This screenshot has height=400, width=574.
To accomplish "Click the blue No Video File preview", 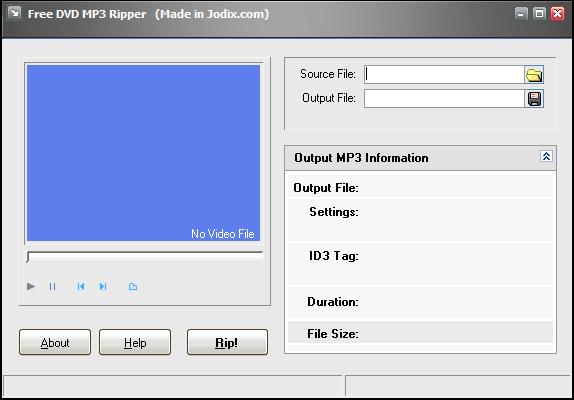I will [x=144, y=153].
